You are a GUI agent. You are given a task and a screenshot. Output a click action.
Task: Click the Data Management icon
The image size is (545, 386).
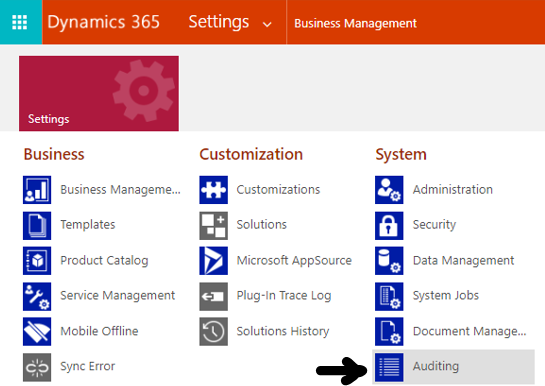coord(389,261)
